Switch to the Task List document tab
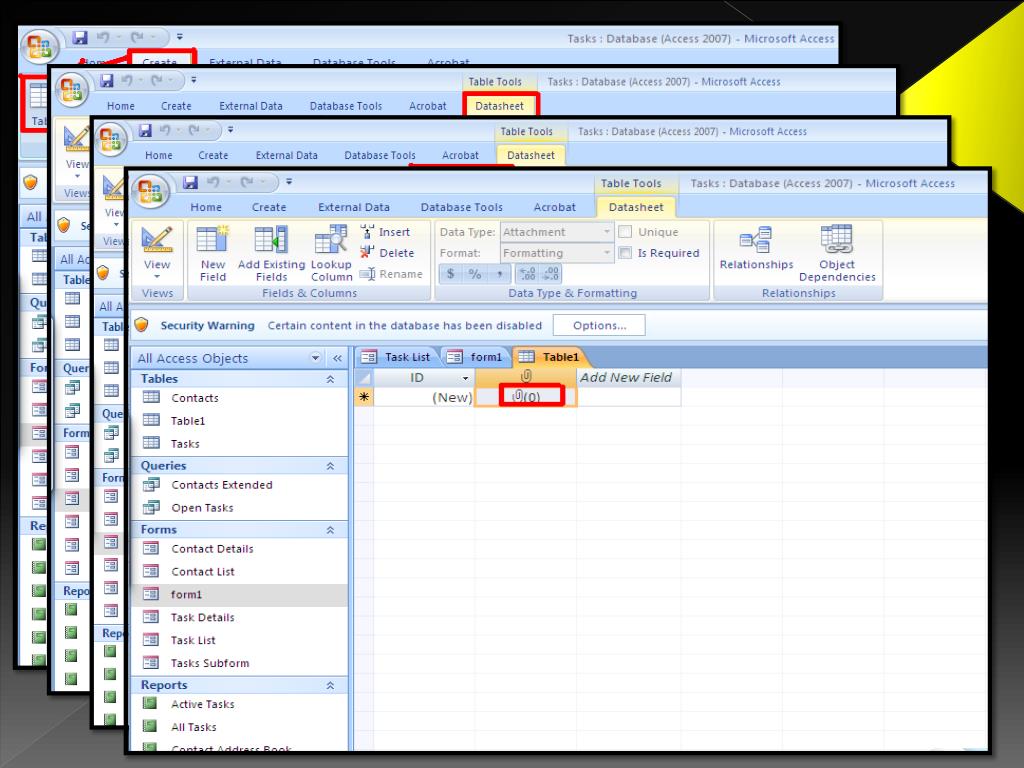The width and height of the screenshot is (1024, 768). pyautogui.click(x=398, y=357)
